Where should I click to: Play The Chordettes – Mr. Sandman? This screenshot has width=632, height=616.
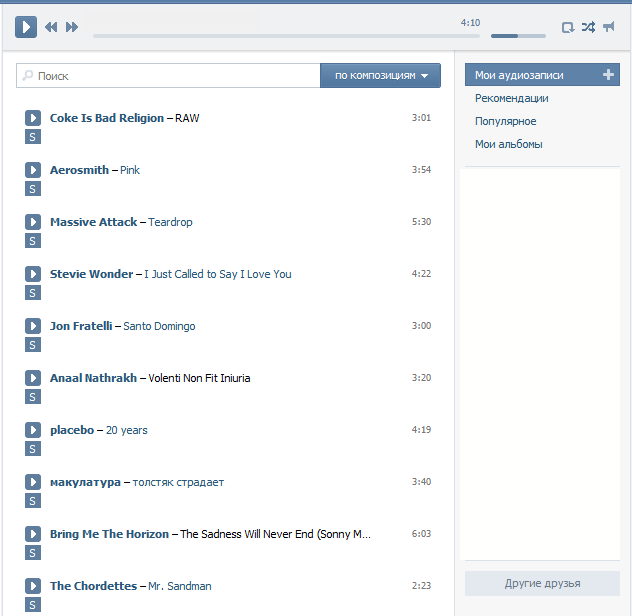(x=33, y=586)
